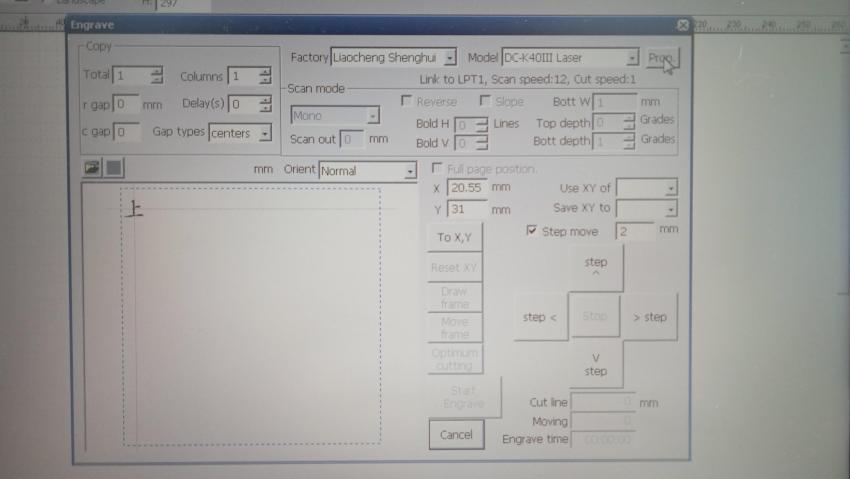This screenshot has height=479, width=850.
Task: Toggle the Step move checkbox
Action: point(531,231)
